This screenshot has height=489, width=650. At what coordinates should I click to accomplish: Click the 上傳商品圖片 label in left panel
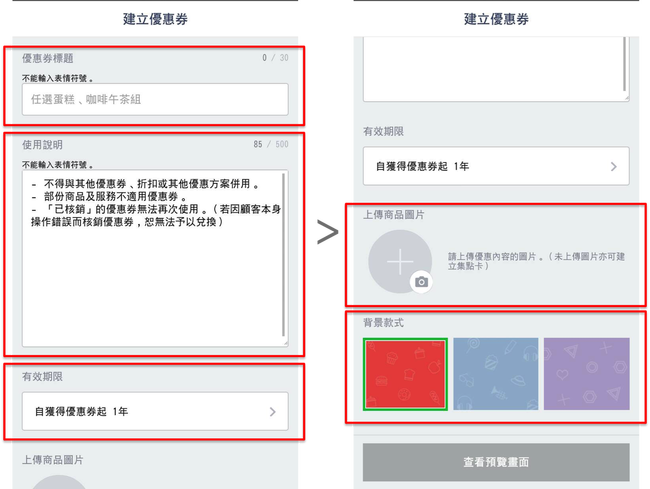click(53, 460)
